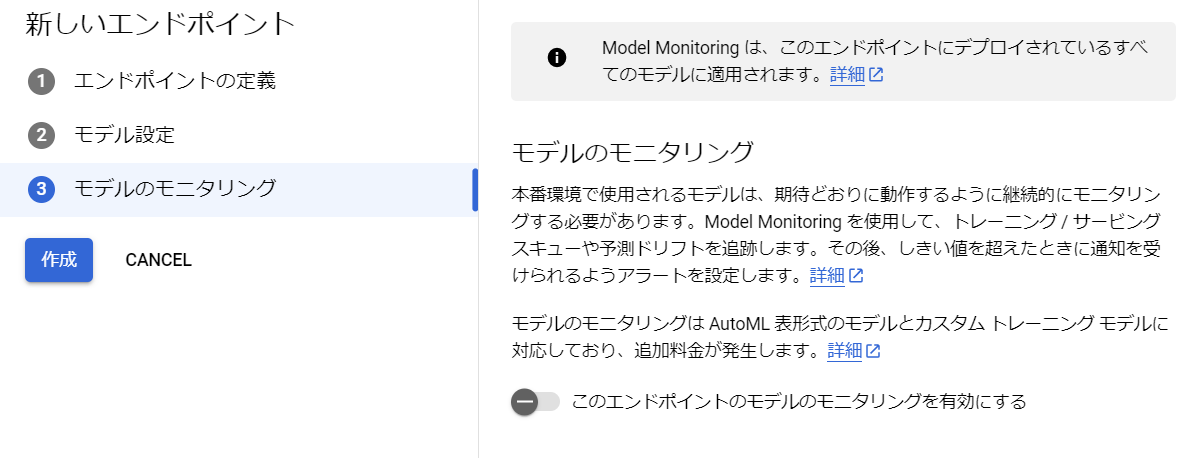Select the step 1 number circle
1196x458 pixels.
(x=41, y=81)
